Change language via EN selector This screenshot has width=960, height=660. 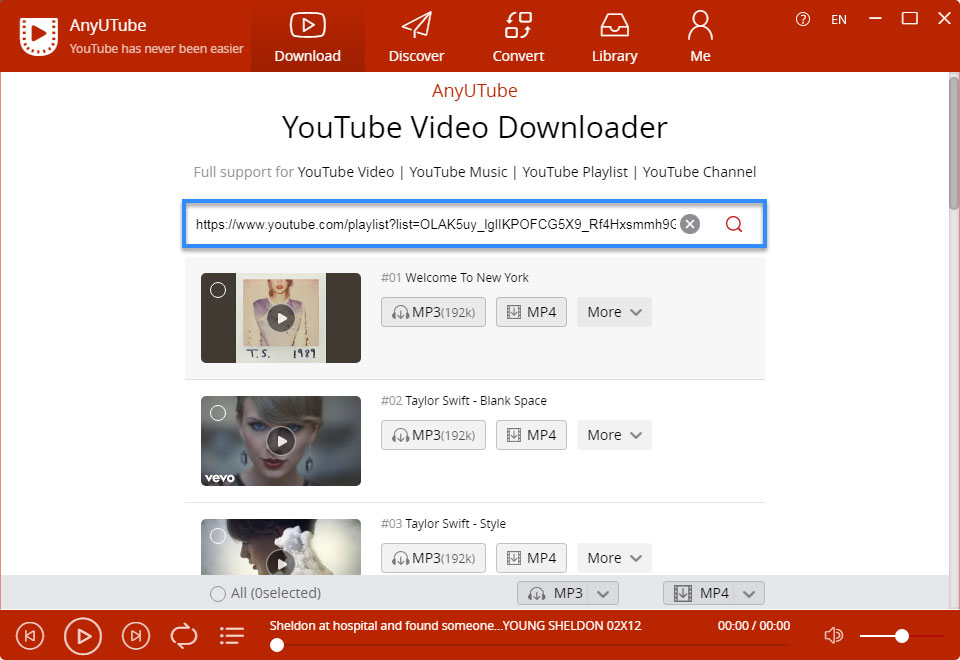tap(839, 20)
